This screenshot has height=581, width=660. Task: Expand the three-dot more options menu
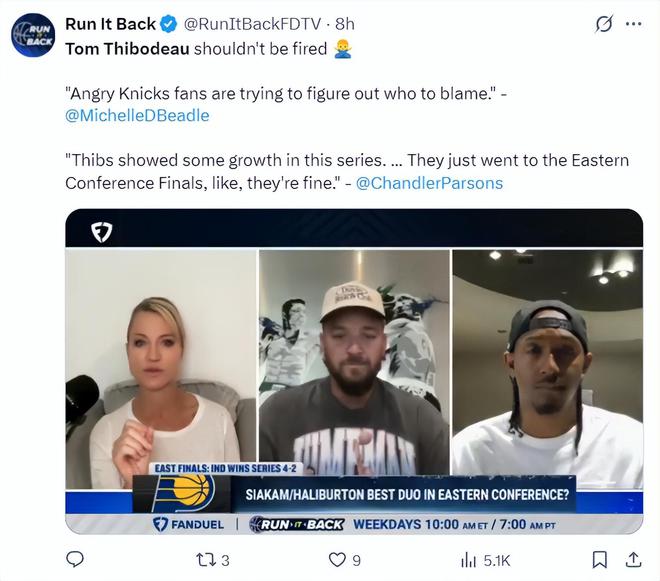coord(633,24)
